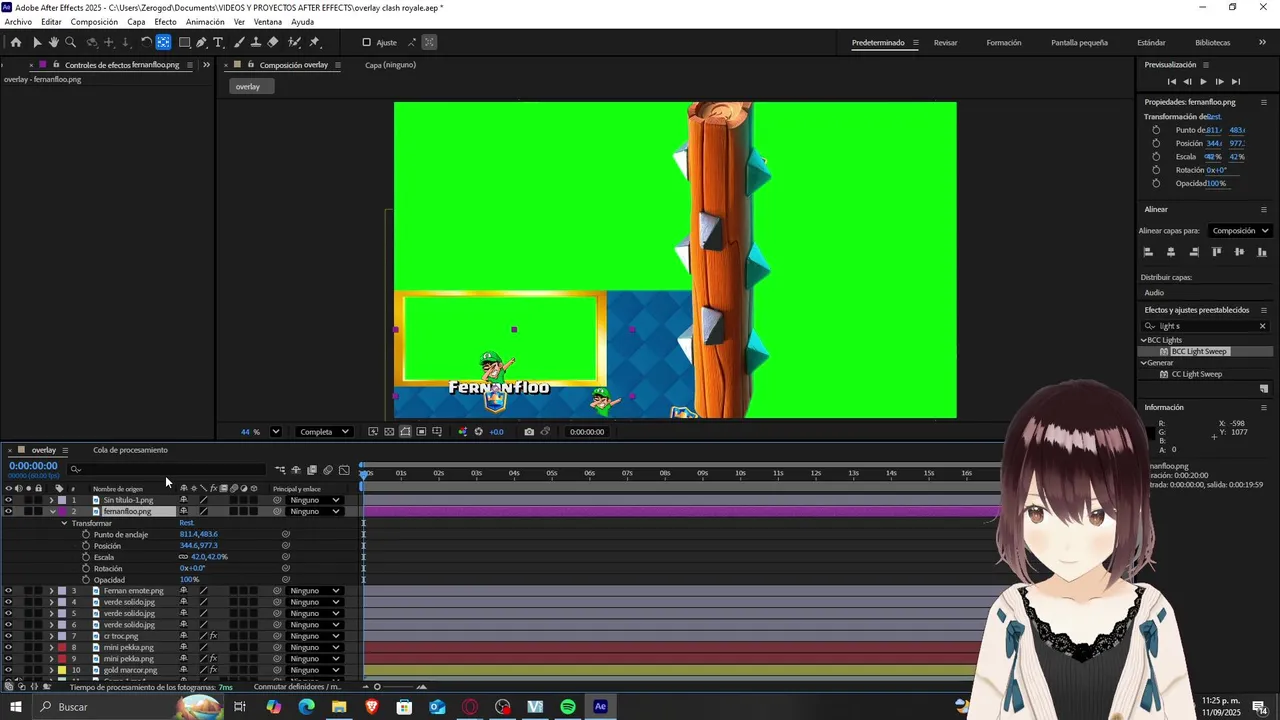Screen dimensions: 1280x720
Task: Select the Selection arrow tool
Action: tap(36, 42)
